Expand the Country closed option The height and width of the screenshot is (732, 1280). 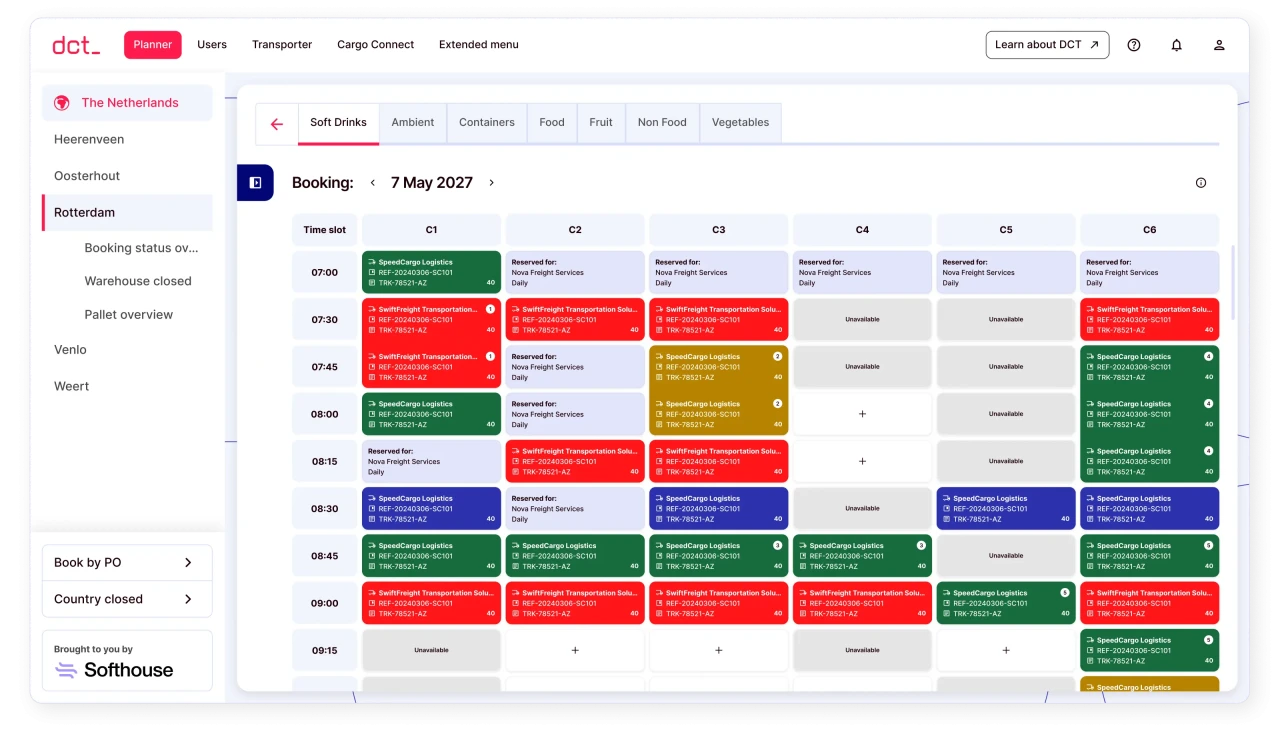[127, 599]
